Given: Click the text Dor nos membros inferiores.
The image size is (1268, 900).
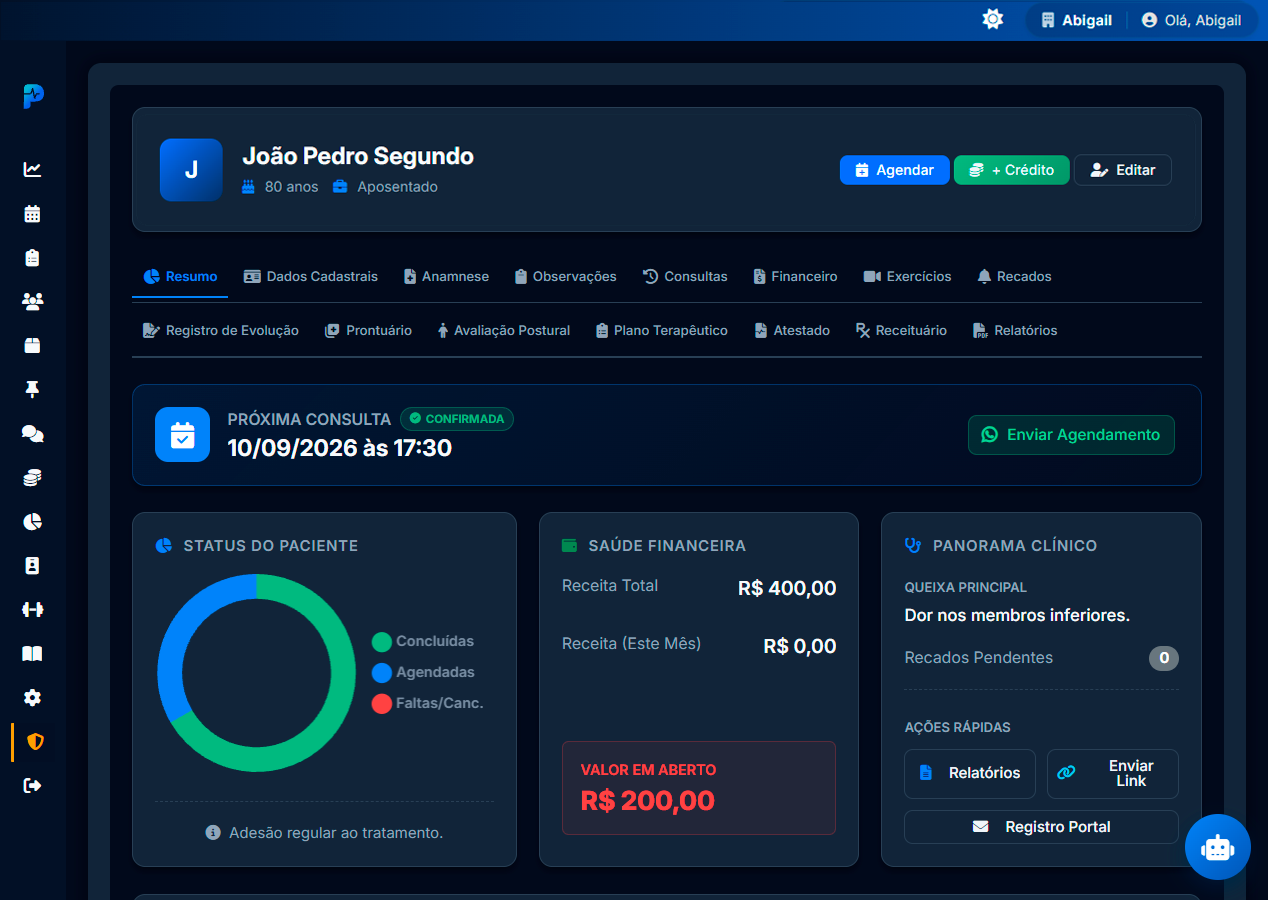Looking at the screenshot, I should click(x=1017, y=616).
